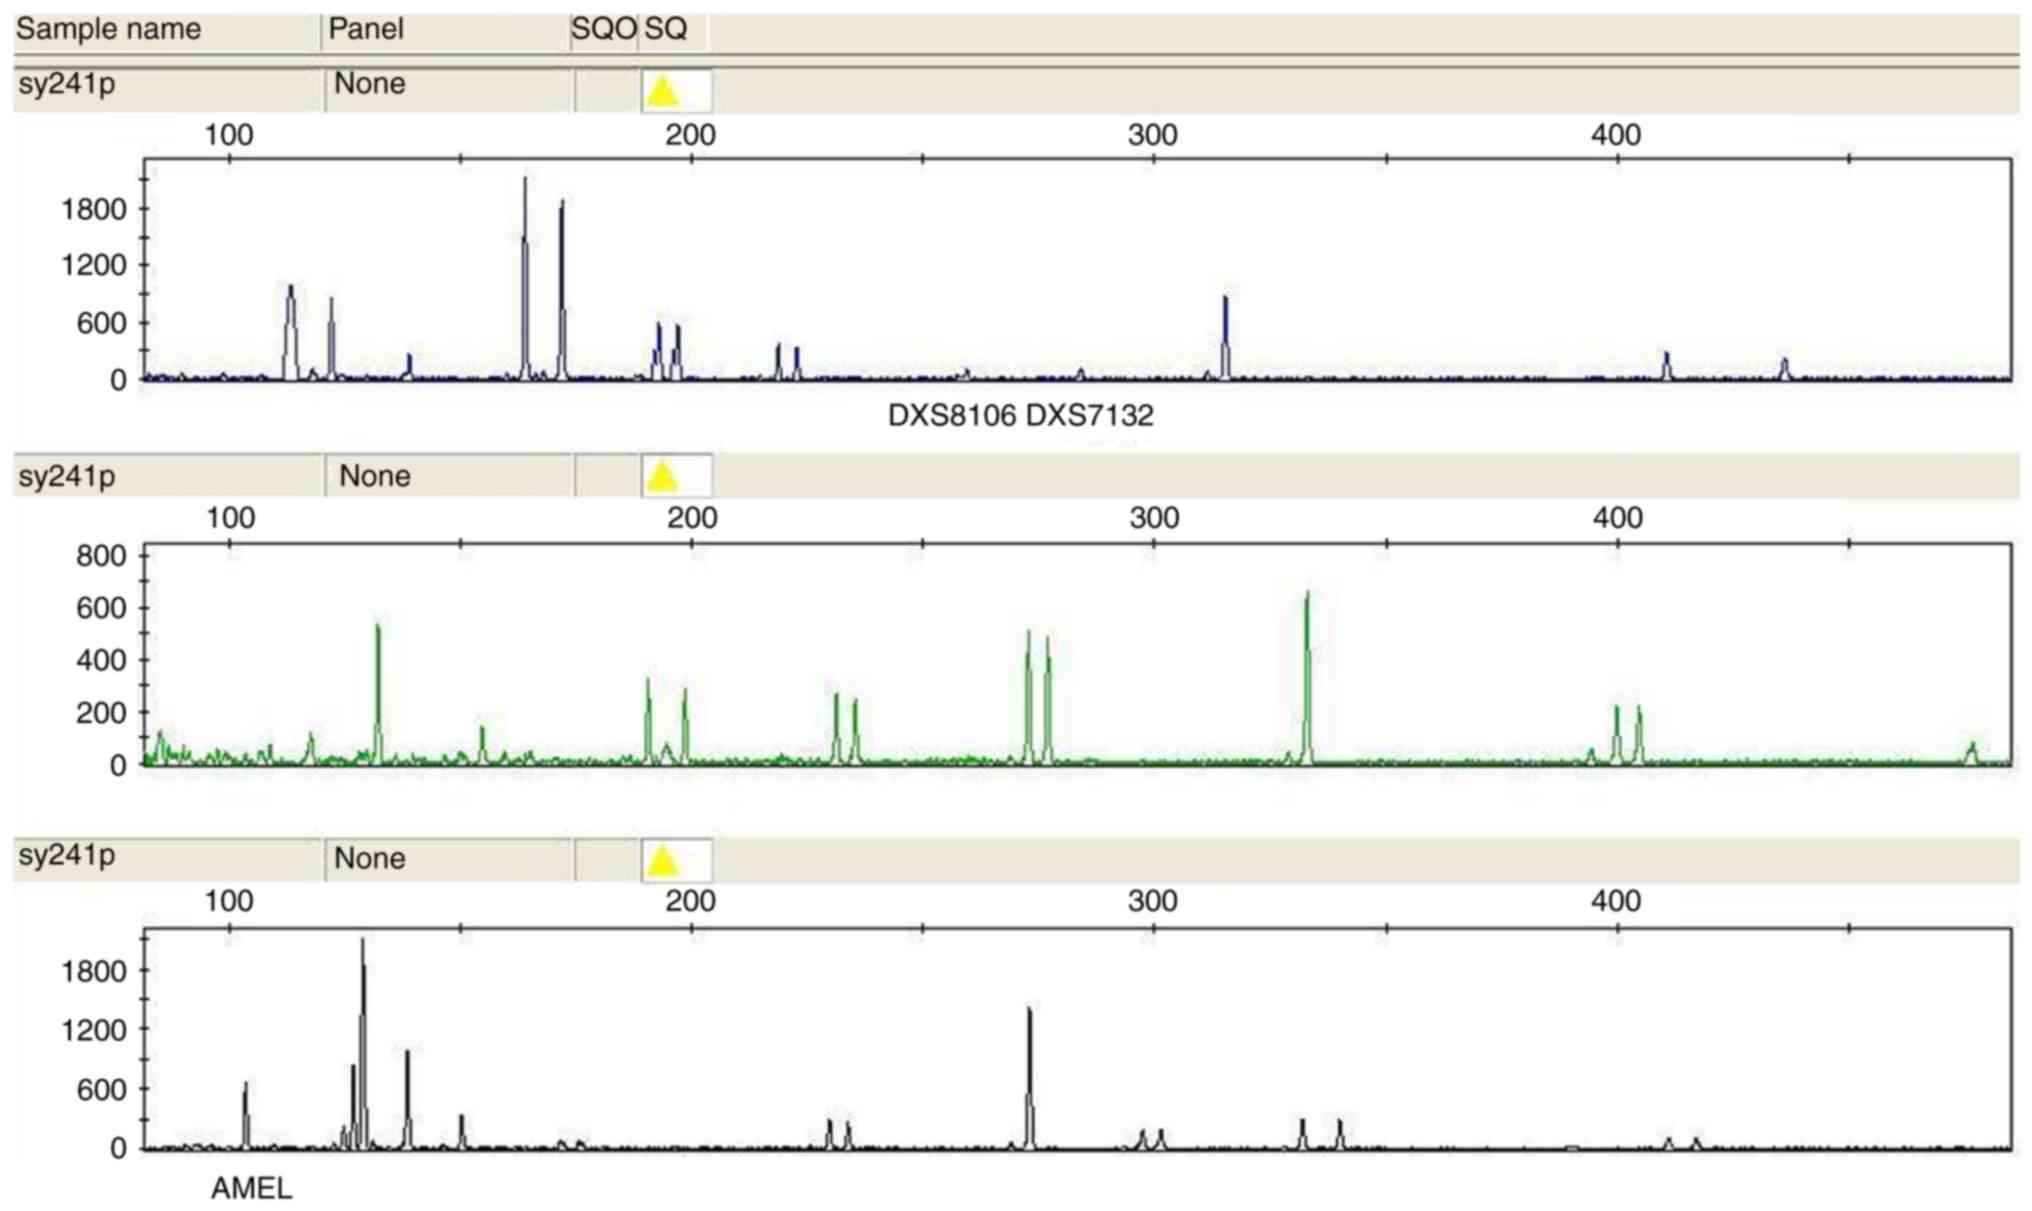
Task: Click the yellow warning triangle in the first row
Action: click(663, 92)
